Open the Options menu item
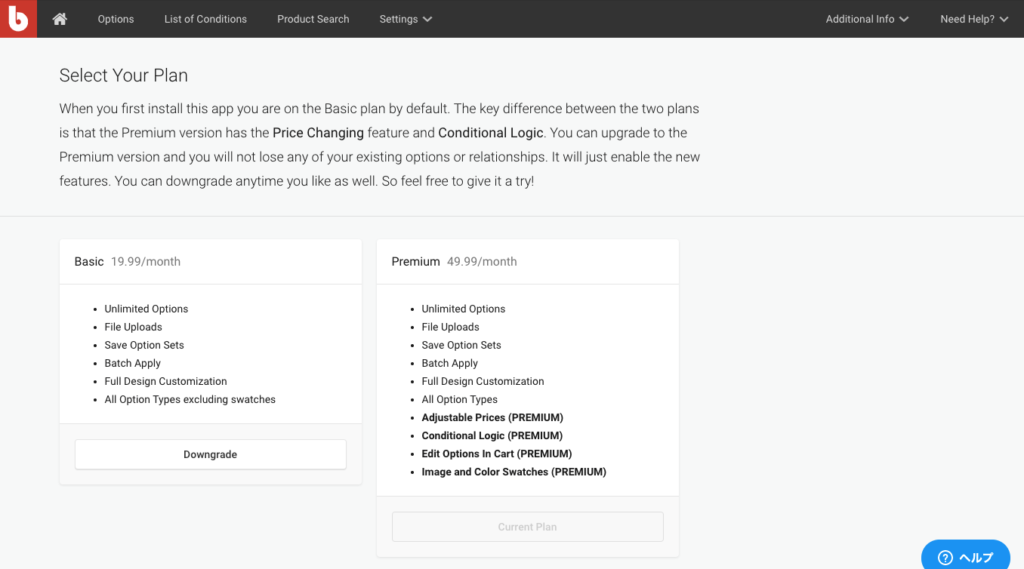1024x569 pixels. click(116, 19)
